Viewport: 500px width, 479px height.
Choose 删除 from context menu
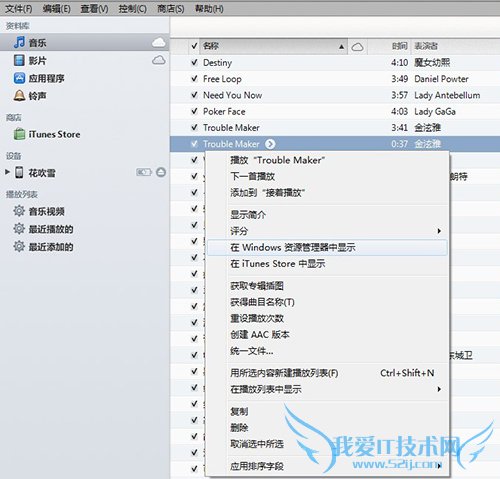[x=327, y=428]
